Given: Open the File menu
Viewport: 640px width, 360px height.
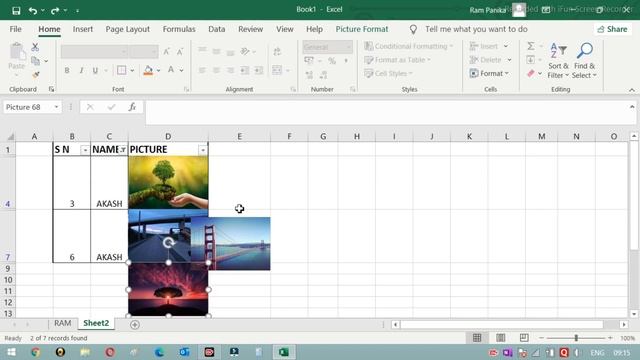Looking at the screenshot, I should [x=16, y=29].
